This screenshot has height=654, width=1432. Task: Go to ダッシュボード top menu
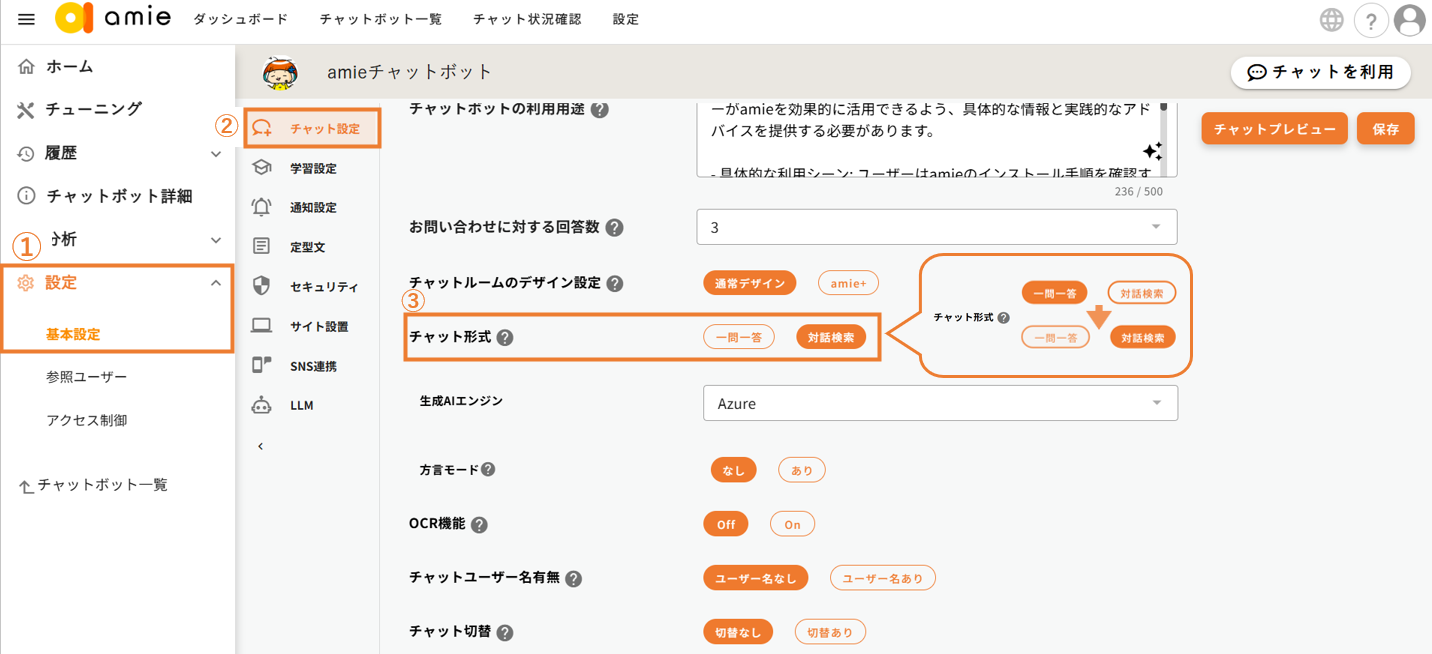tap(240, 19)
